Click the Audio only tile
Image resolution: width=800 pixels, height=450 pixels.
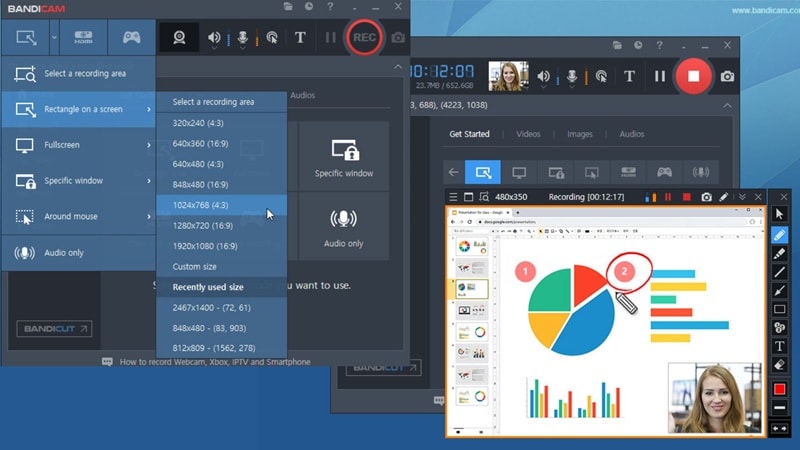pyautogui.click(x=344, y=227)
